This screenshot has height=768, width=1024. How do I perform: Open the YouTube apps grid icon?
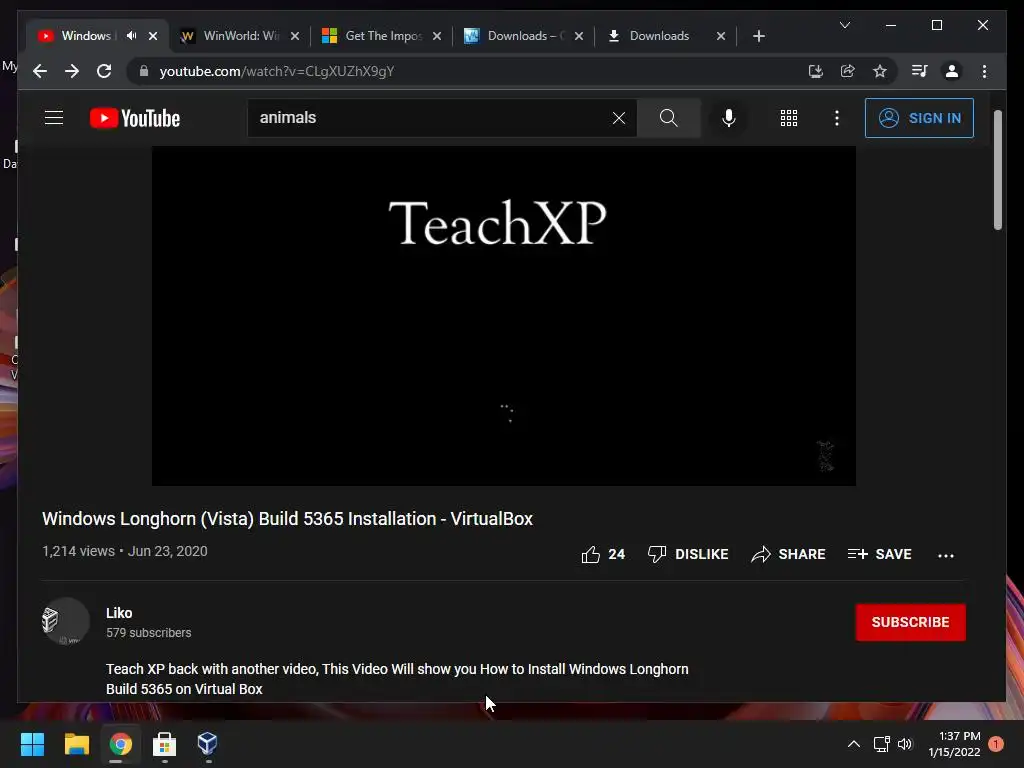click(x=788, y=118)
